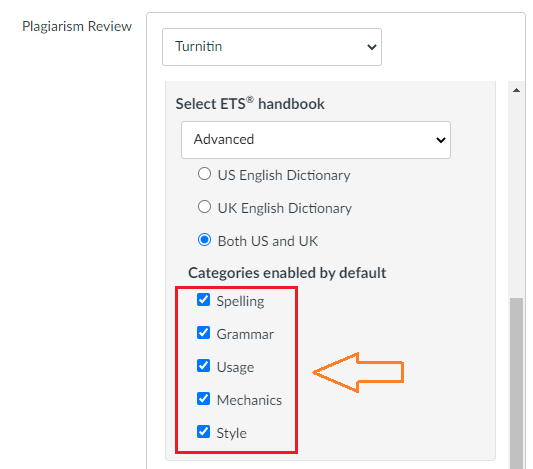Click the chevron arrow beside Turnitin
This screenshot has width=533, height=469.
372,47
